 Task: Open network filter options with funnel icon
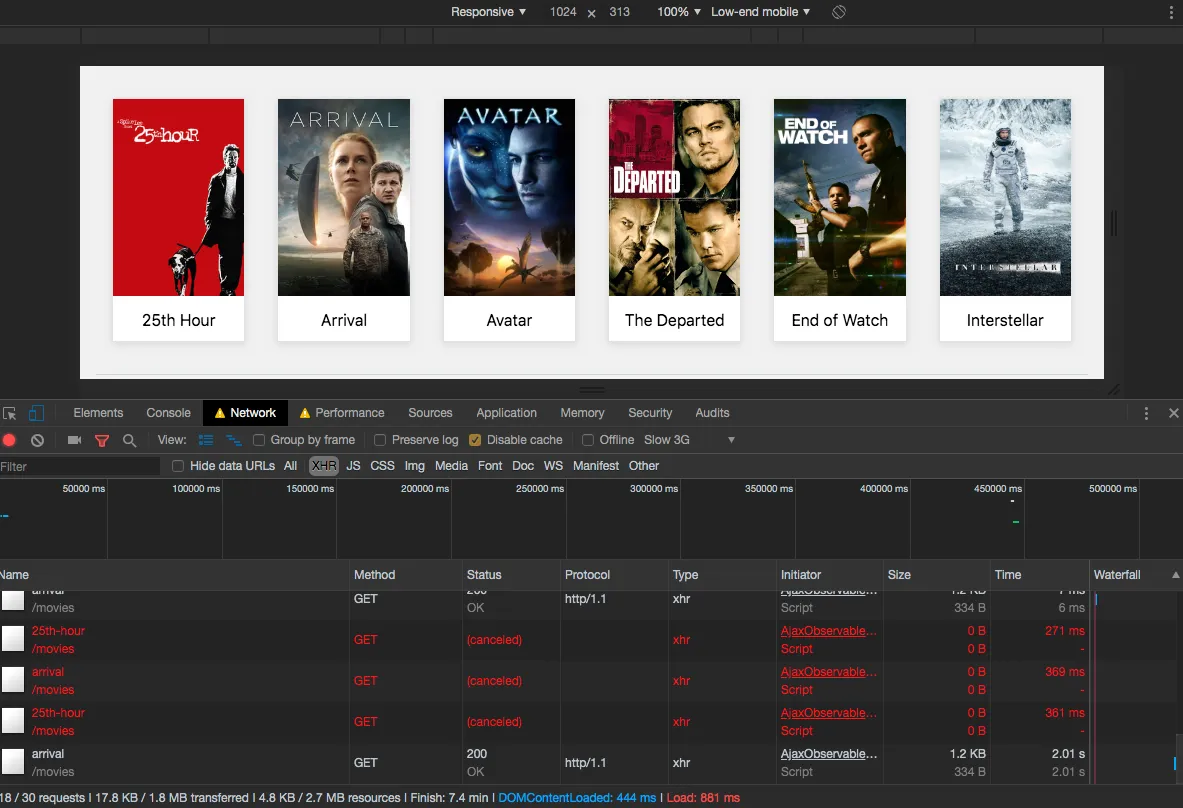pyautogui.click(x=101, y=440)
